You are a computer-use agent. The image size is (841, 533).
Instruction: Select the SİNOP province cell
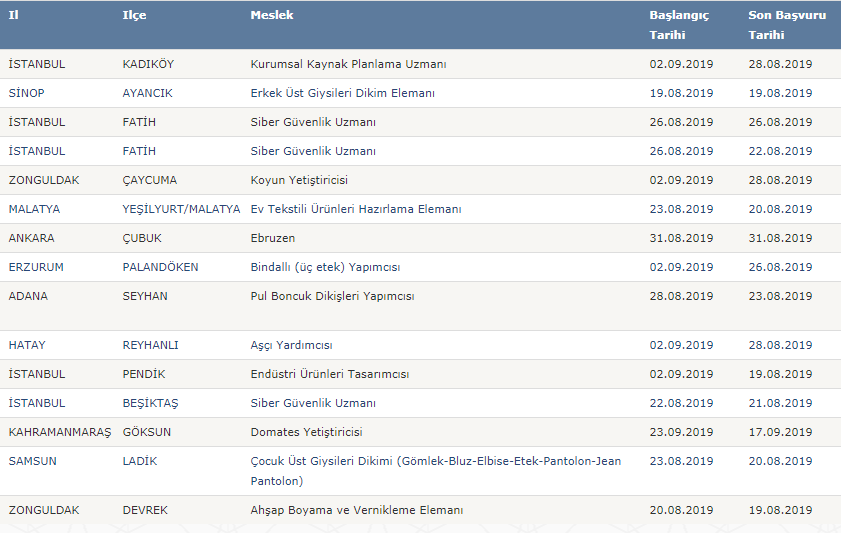tap(26, 93)
